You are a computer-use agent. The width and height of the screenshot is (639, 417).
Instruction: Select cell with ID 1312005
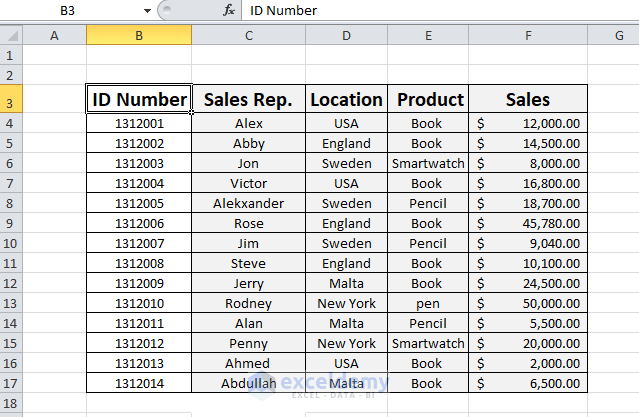click(x=139, y=203)
